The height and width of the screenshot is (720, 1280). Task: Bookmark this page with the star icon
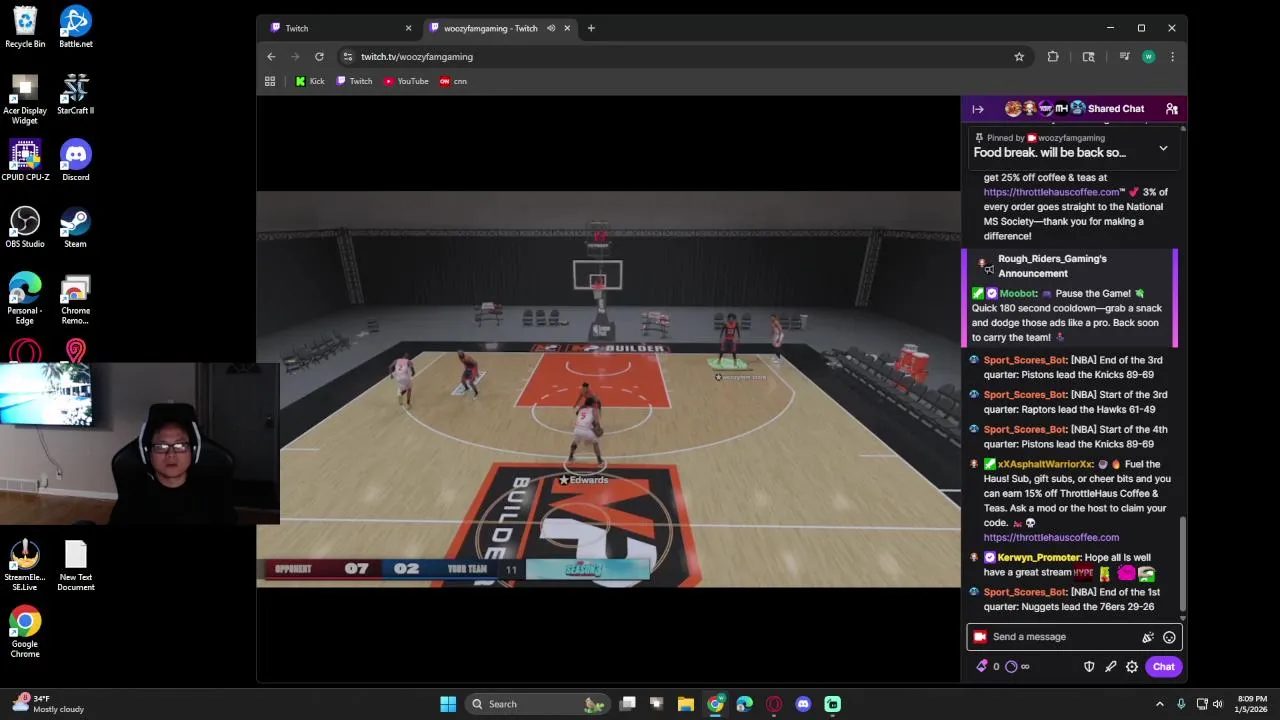[1019, 57]
